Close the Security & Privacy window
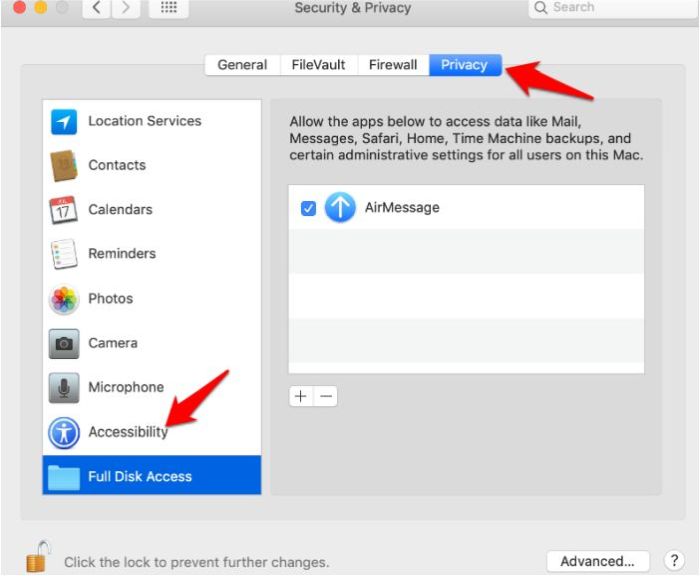700x576 pixels. [x=19, y=8]
